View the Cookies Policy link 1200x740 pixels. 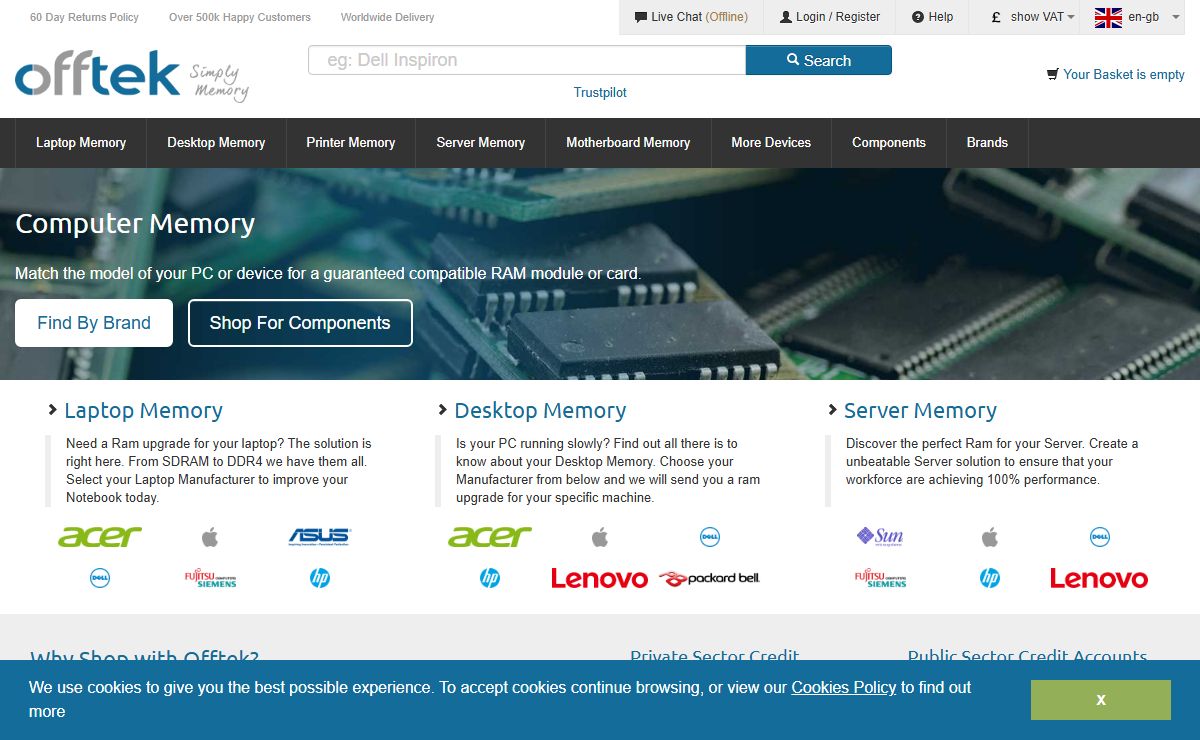(x=844, y=687)
